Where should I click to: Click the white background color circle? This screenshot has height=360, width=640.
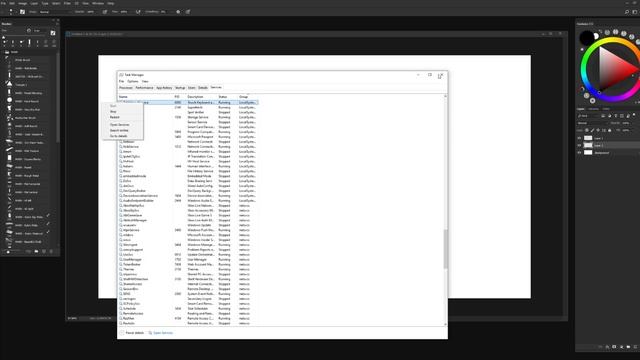coord(596,37)
